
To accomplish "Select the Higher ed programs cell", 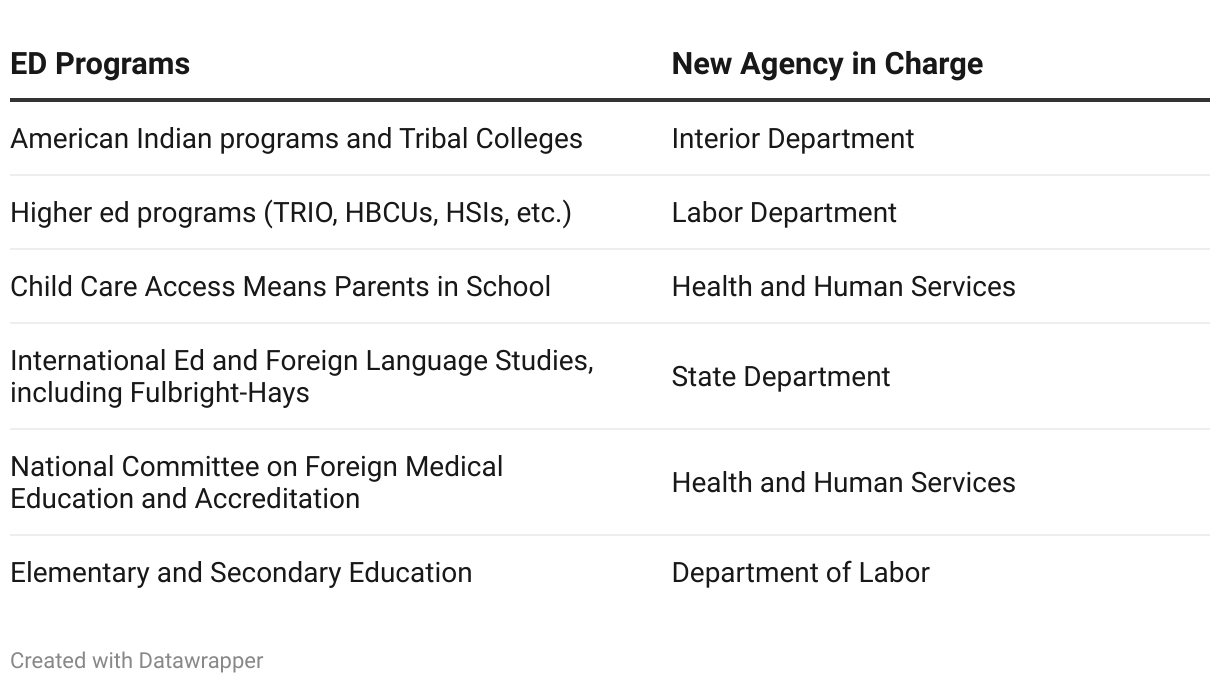I will click(x=290, y=212).
